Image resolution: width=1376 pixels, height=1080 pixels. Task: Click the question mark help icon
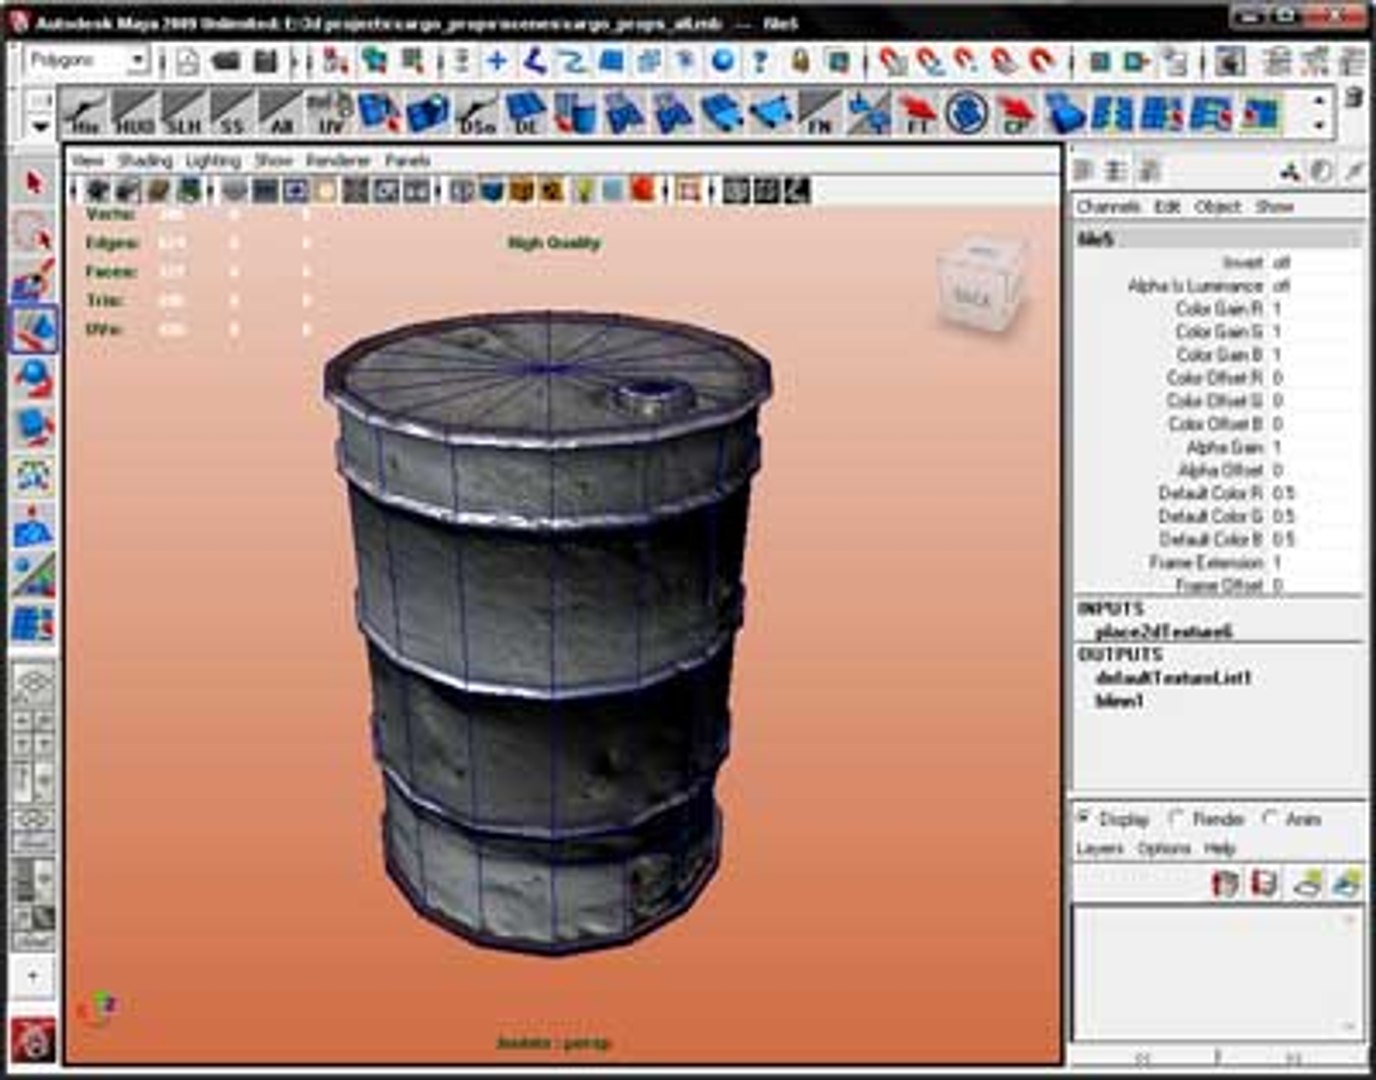(760, 62)
